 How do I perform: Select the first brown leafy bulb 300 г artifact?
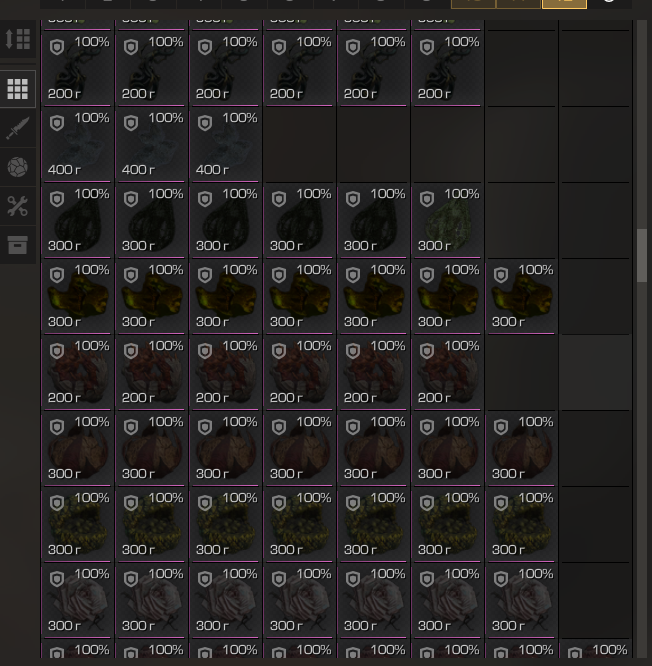pyautogui.click(x=77, y=449)
